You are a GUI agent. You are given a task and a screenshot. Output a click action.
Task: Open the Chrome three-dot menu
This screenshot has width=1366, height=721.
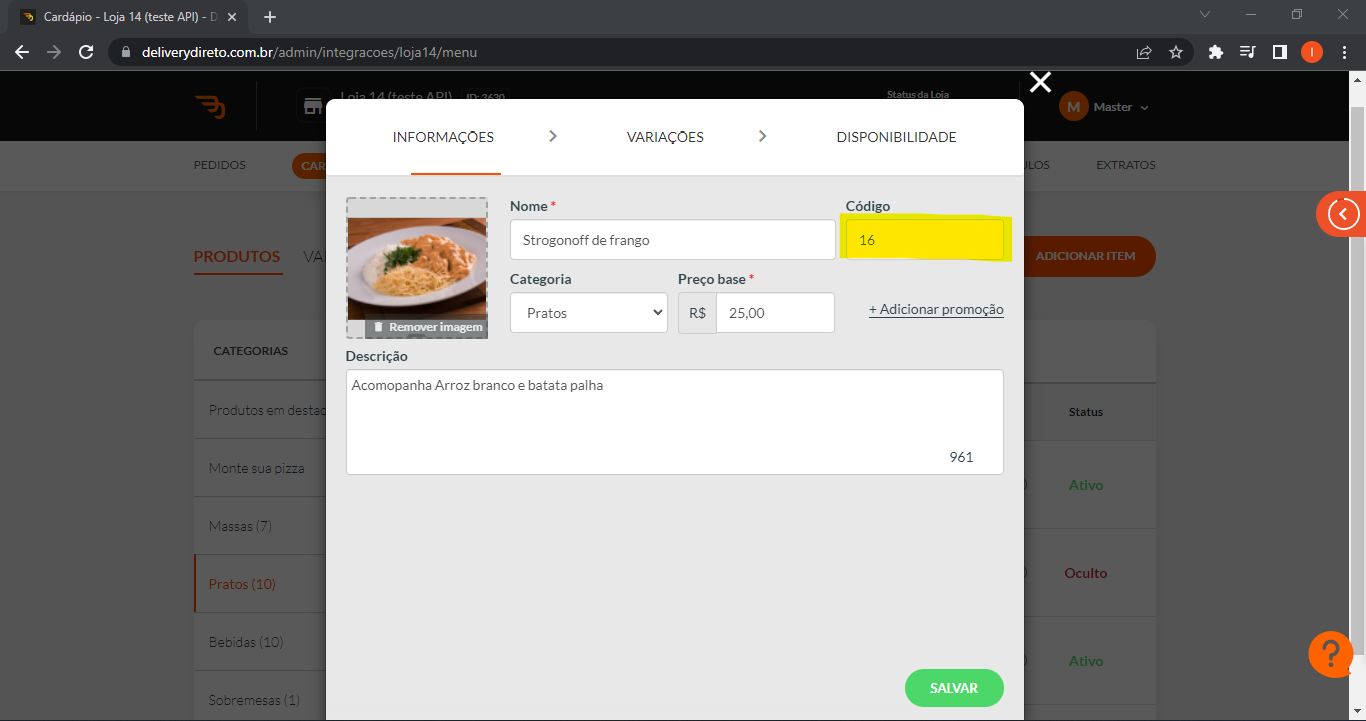(1344, 52)
